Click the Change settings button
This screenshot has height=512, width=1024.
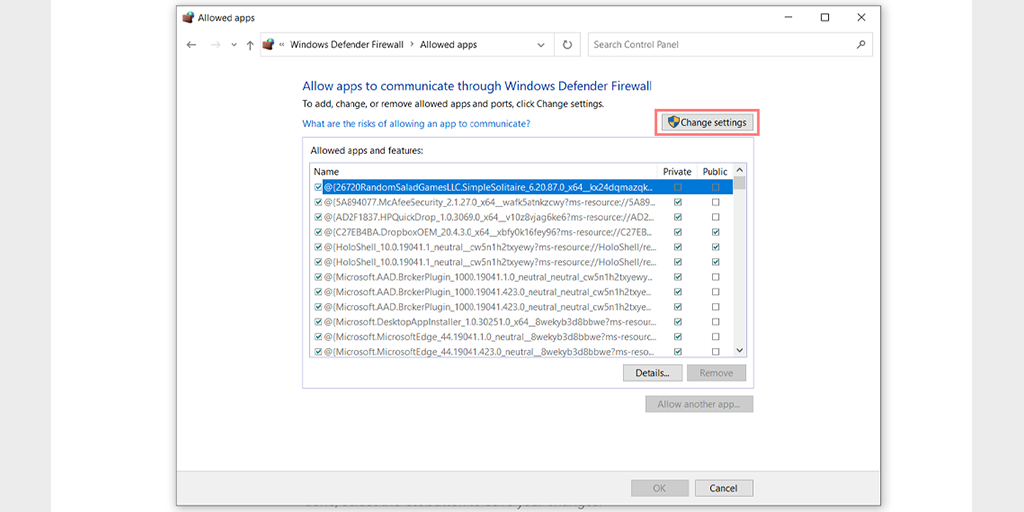pos(706,123)
